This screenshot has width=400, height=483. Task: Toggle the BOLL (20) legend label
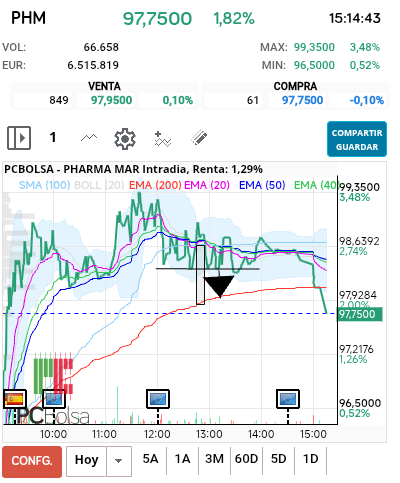coord(99,185)
